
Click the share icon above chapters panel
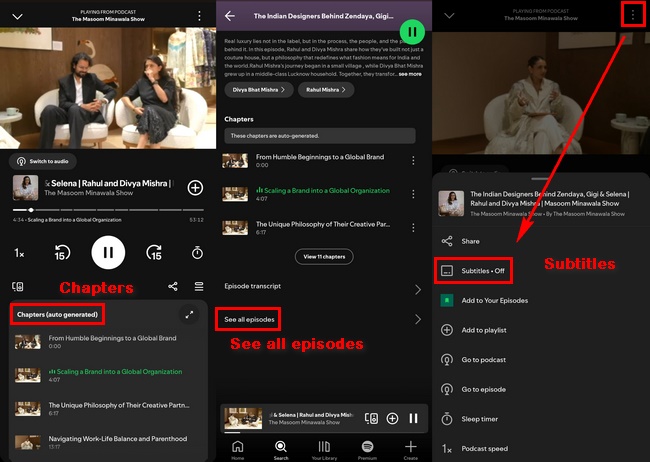pos(173,287)
